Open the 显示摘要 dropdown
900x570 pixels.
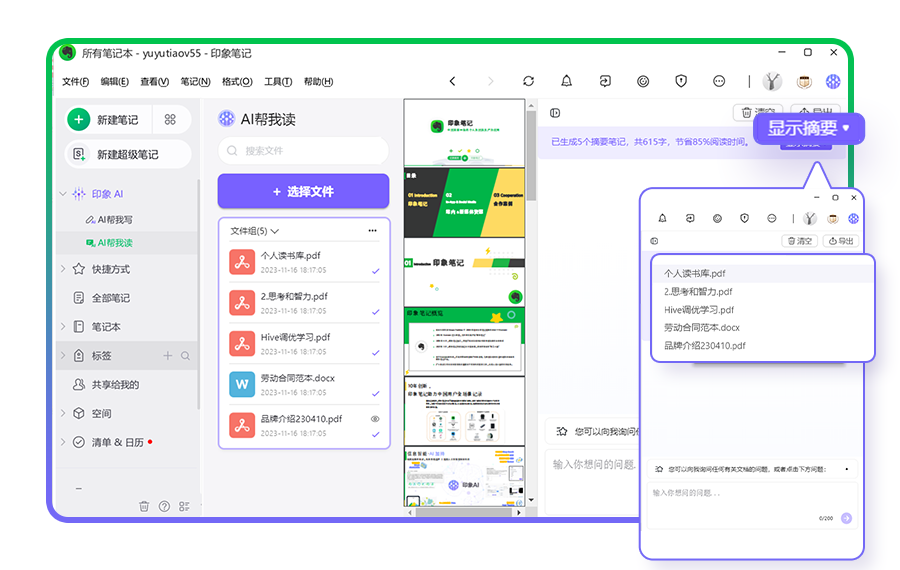point(809,128)
